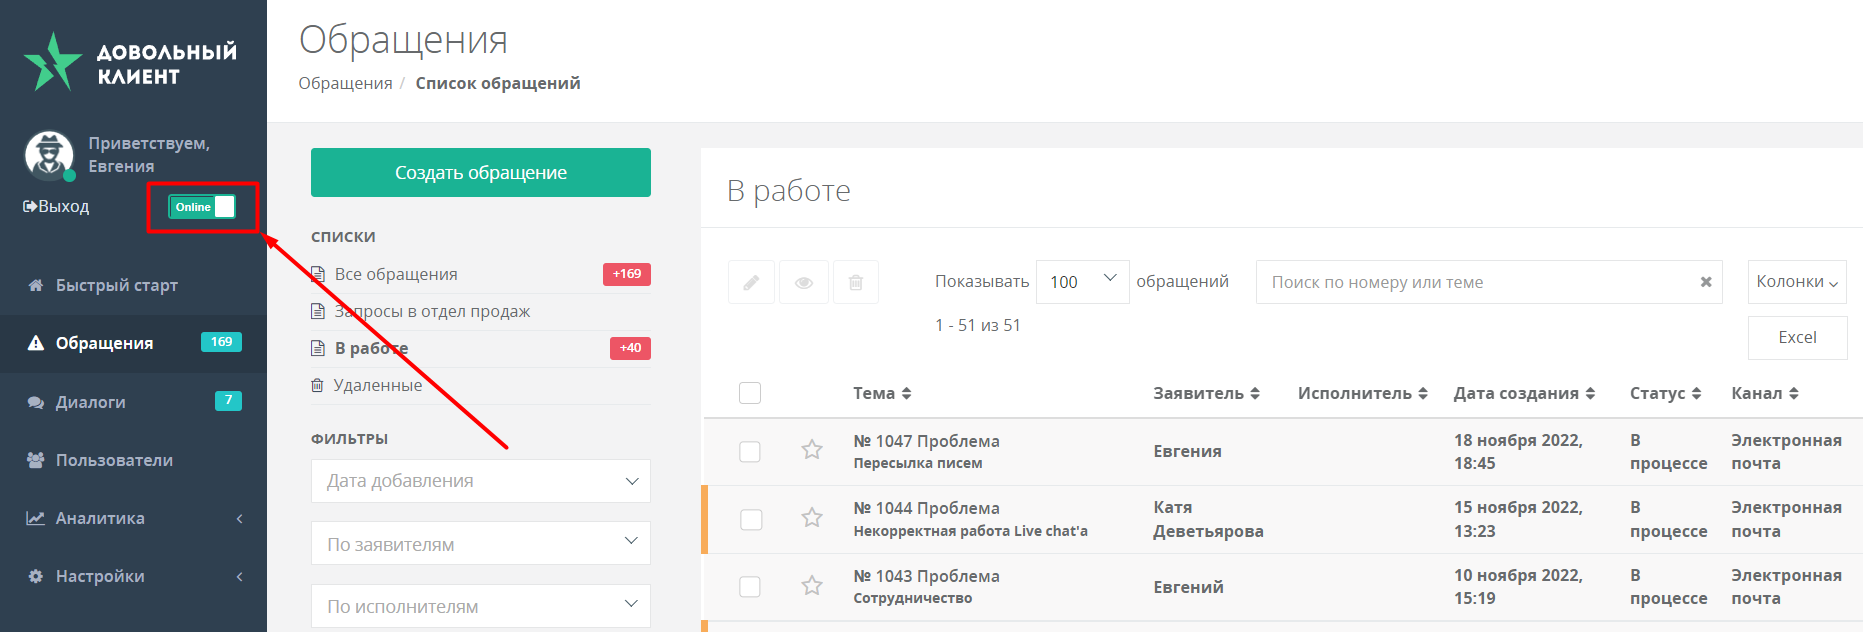Image resolution: width=1863 pixels, height=632 pixels.
Task: Click the Довольный клиент star logo
Action: click(x=52, y=62)
